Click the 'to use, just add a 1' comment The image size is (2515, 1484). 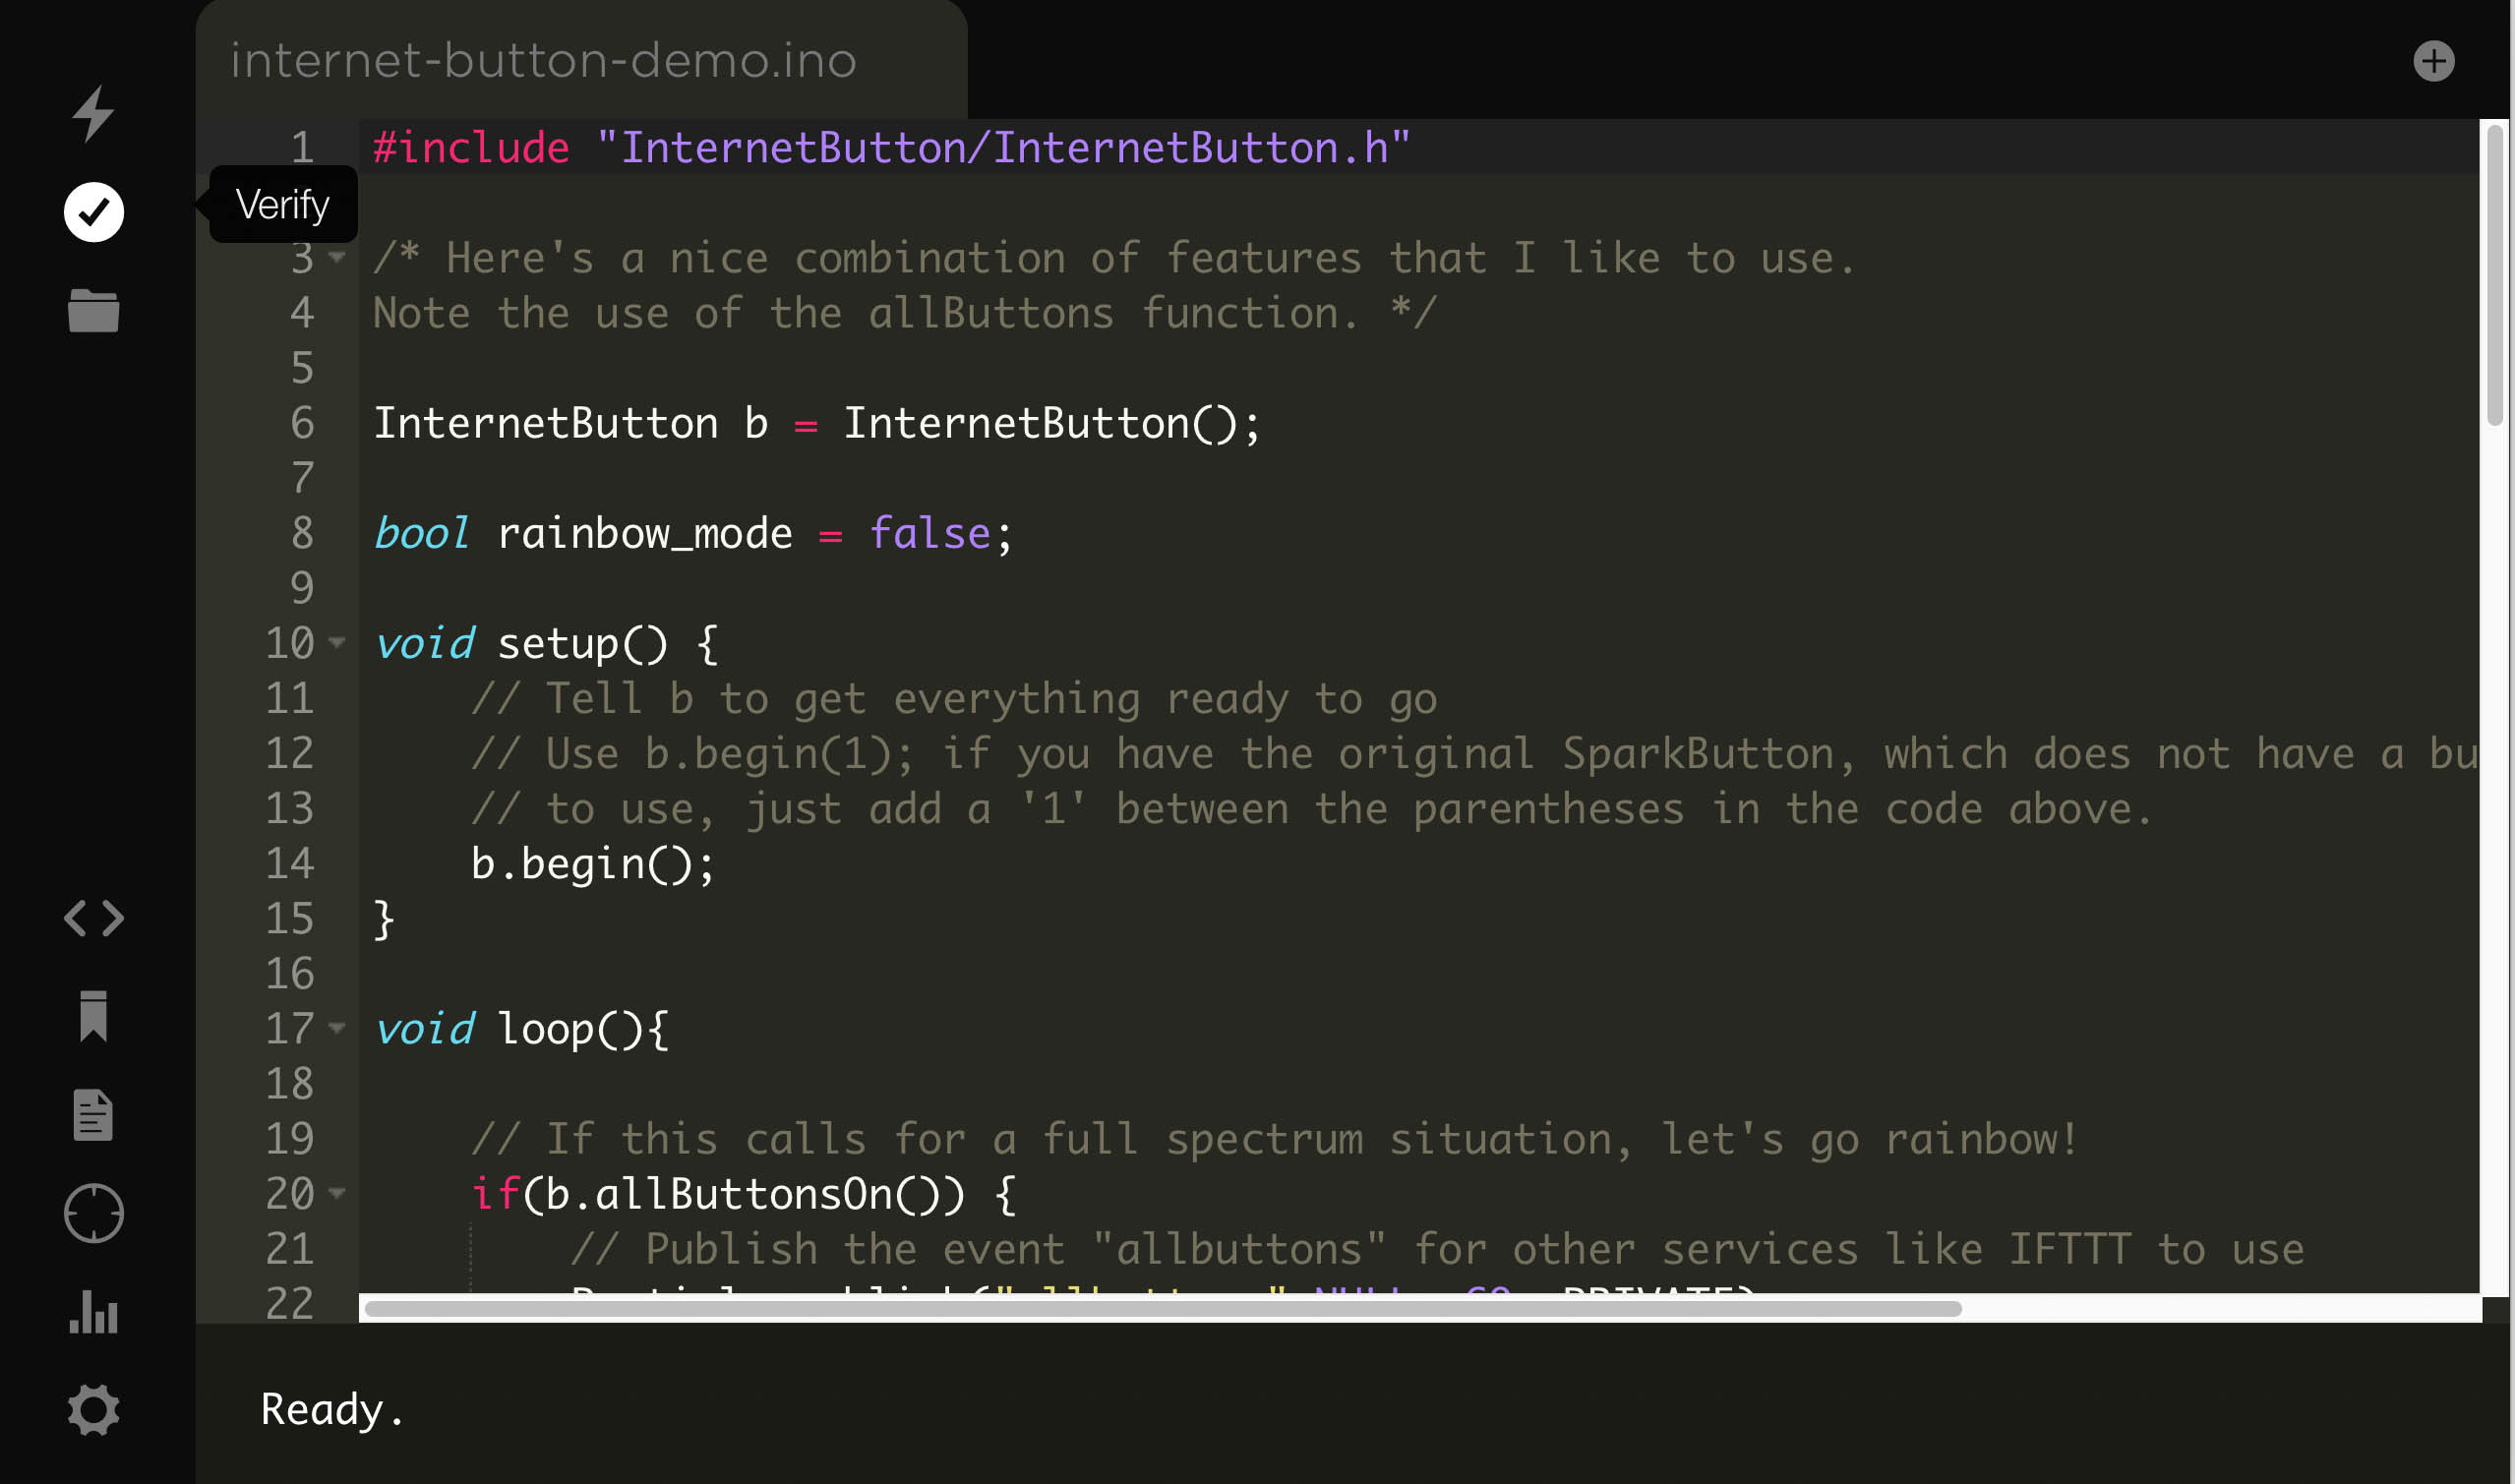tap(1311, 808)
